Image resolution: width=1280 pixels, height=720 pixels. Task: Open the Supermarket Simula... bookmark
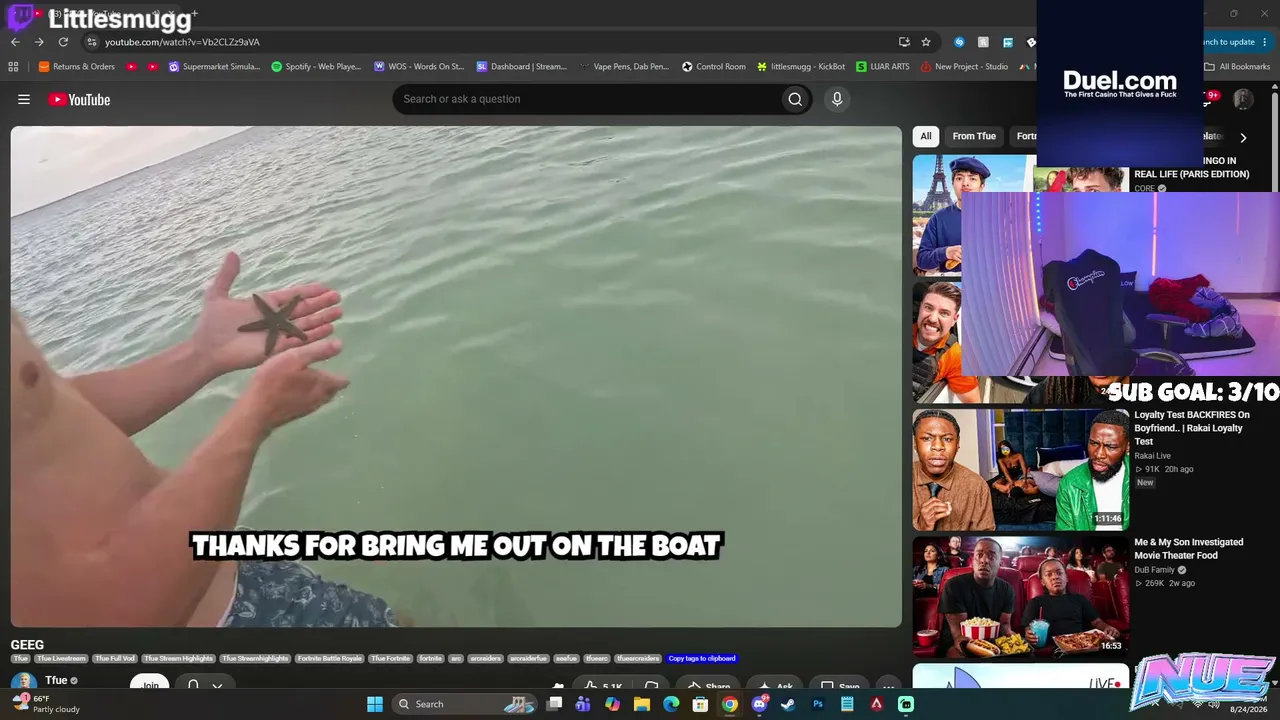point(214,67)
